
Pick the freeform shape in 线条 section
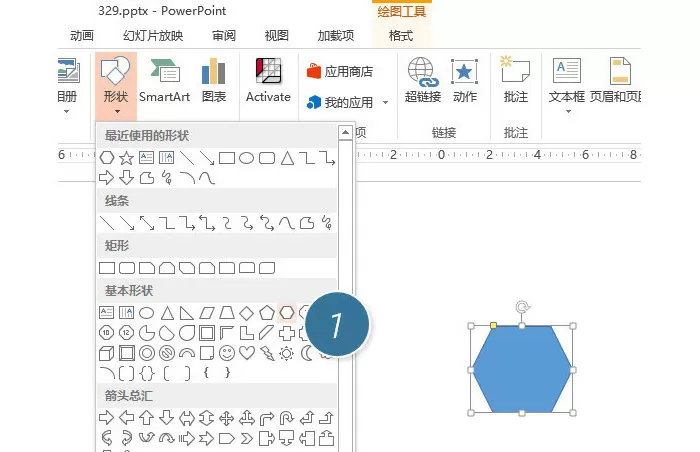307,223
